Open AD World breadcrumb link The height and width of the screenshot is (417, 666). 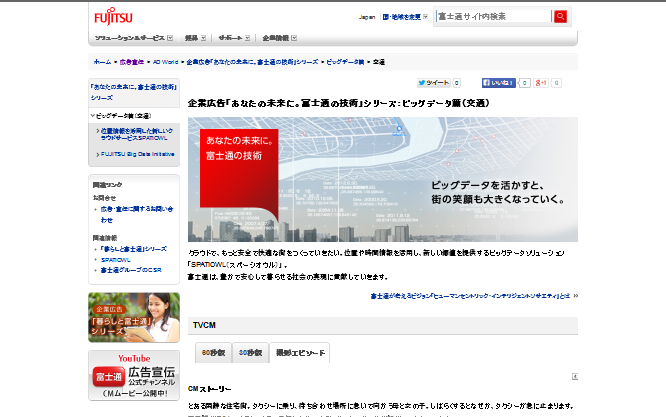pyautogui.click(x=165, y=62)
